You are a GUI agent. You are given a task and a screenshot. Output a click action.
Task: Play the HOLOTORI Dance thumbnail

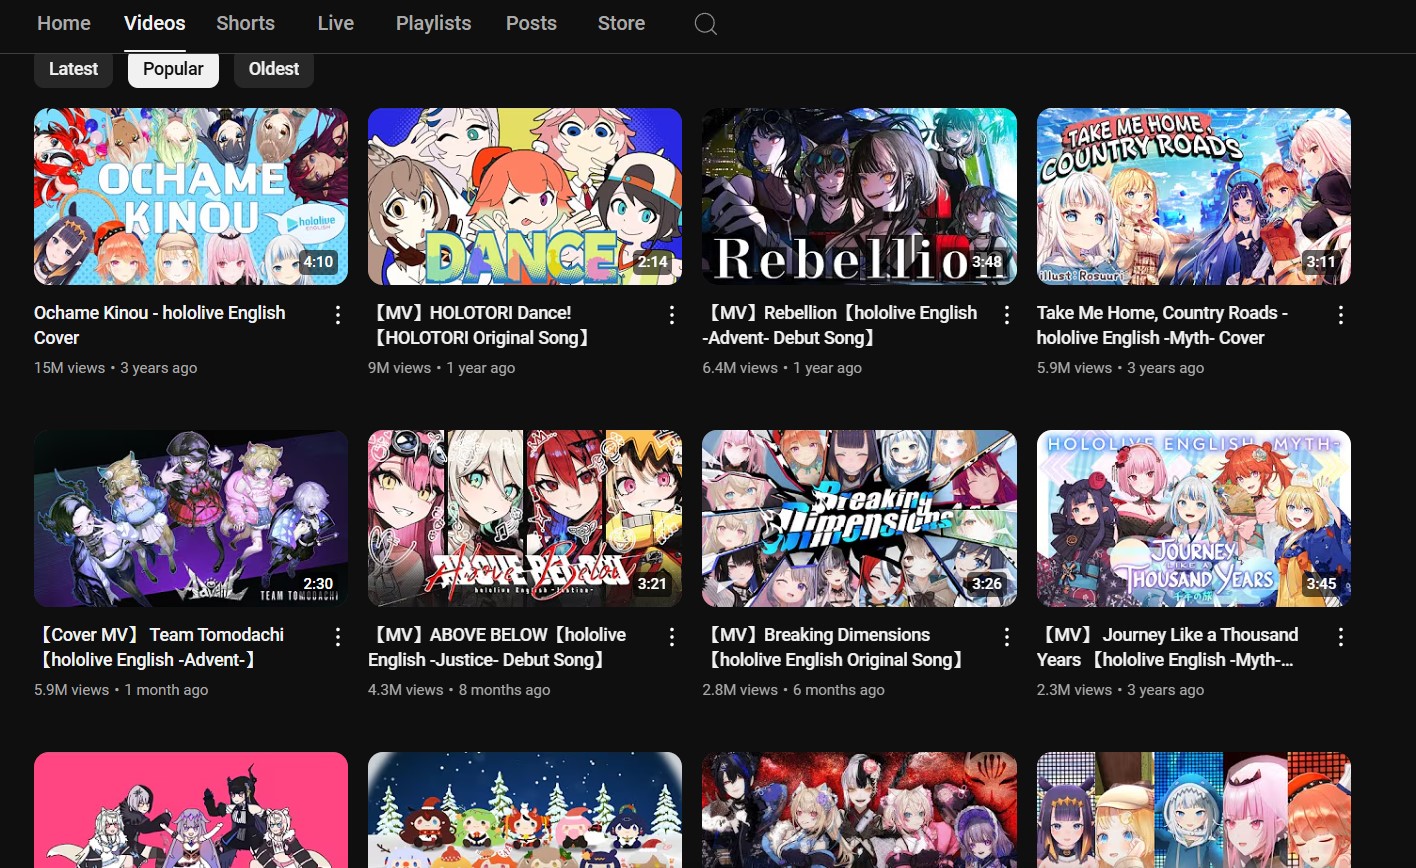[x=525, y=196]
